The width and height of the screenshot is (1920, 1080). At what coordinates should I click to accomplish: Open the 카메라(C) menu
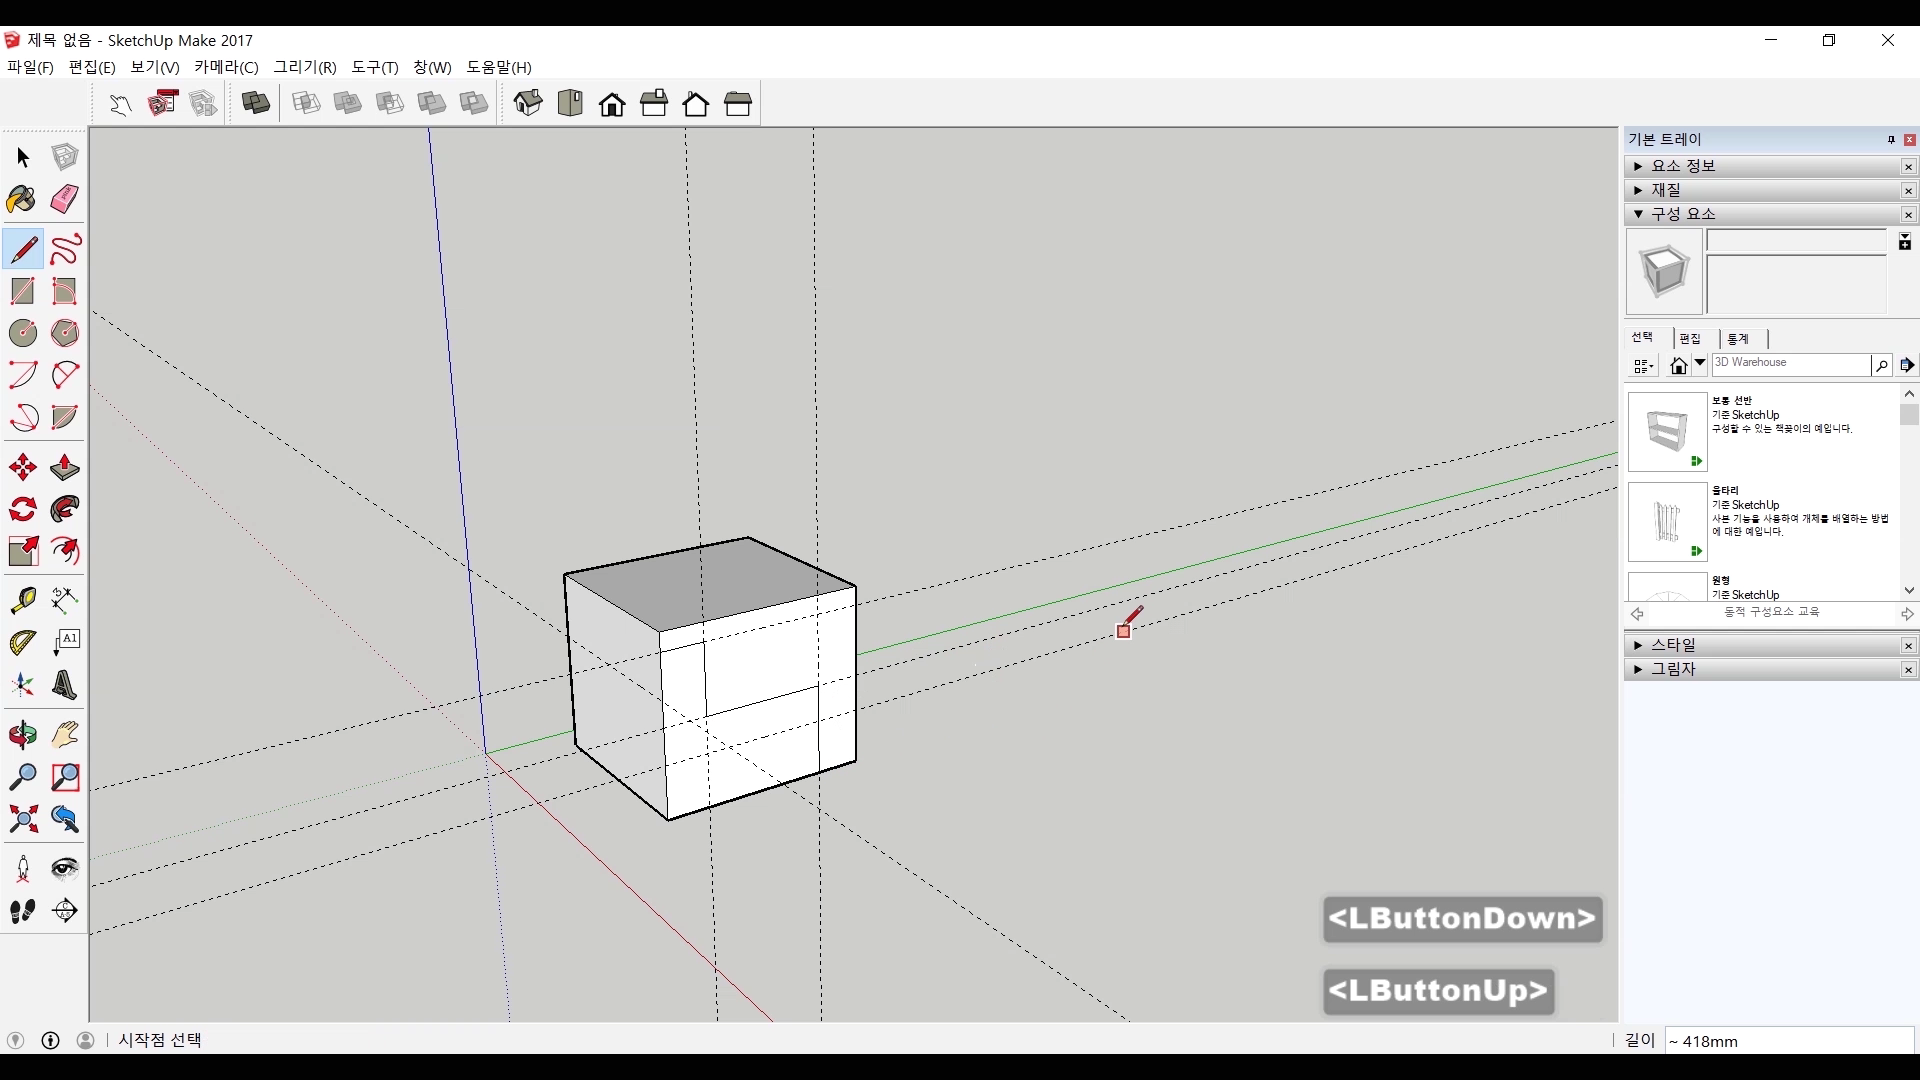click(x=226, y=67)
